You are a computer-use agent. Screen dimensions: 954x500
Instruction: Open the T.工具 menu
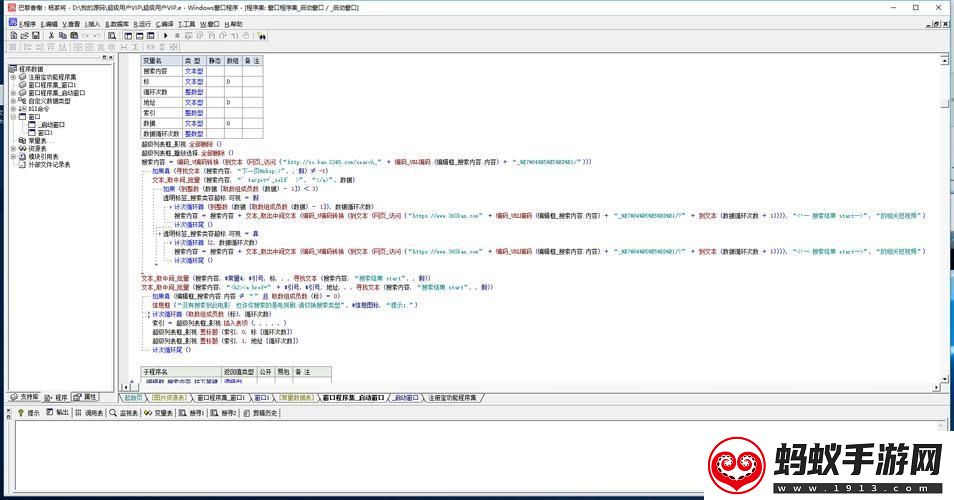pos(187,24)
